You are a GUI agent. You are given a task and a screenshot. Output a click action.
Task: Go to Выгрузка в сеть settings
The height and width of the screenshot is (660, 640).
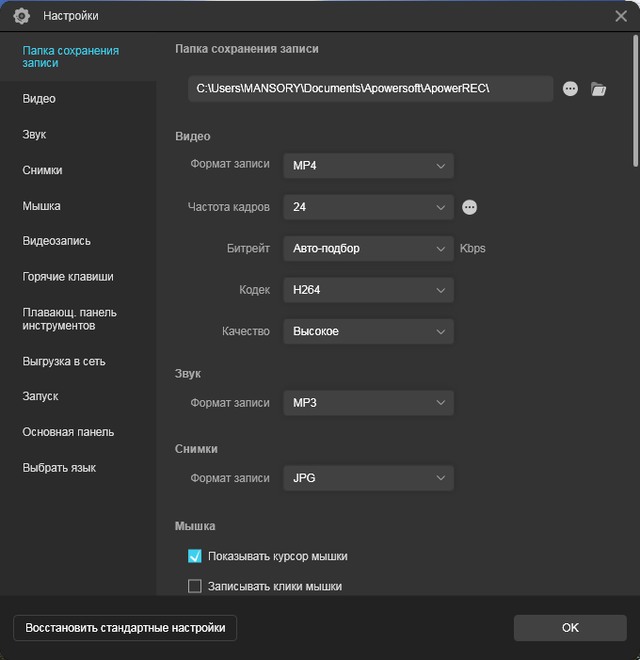64,361
